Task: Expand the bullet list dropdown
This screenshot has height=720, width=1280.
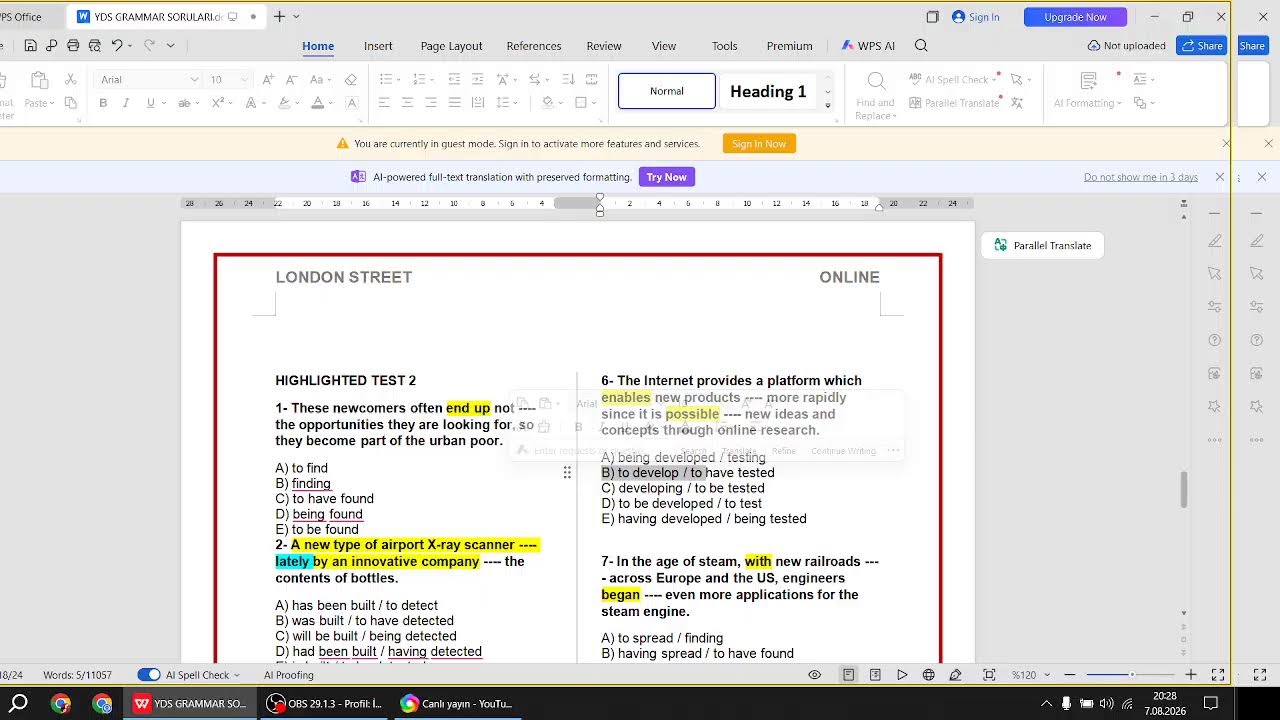Action: point(400,80)
